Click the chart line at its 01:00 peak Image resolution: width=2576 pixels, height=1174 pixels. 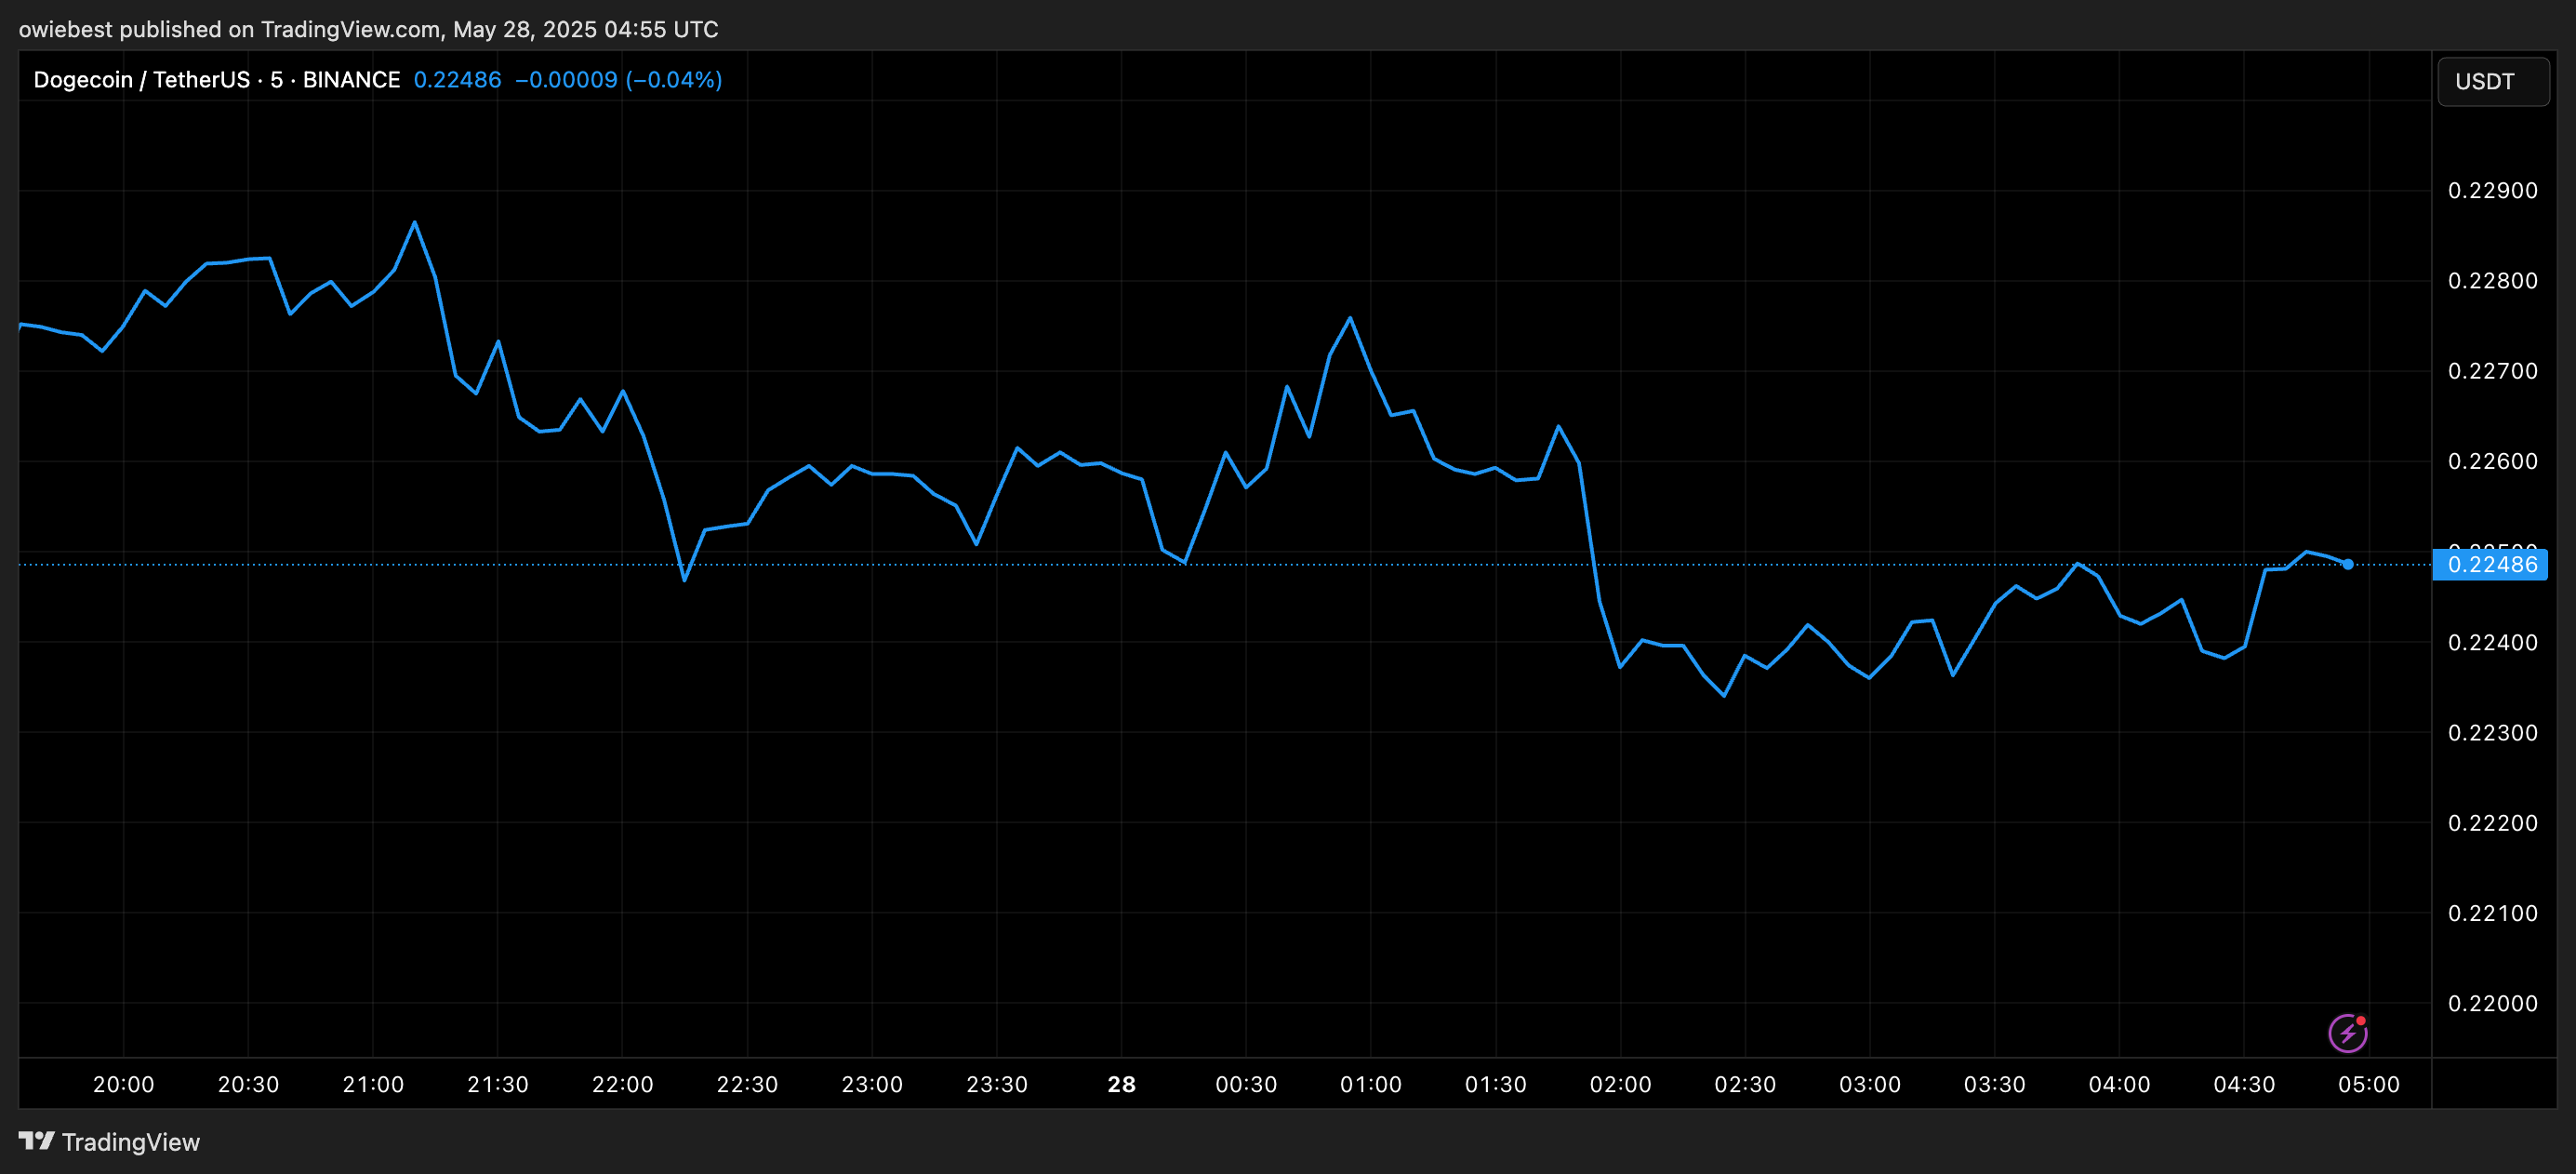[1348, 318]
